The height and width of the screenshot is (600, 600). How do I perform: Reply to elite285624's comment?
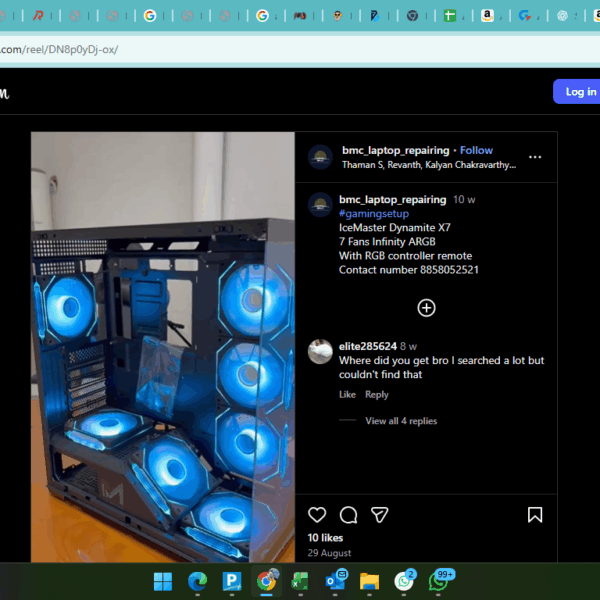coord(376,395)
